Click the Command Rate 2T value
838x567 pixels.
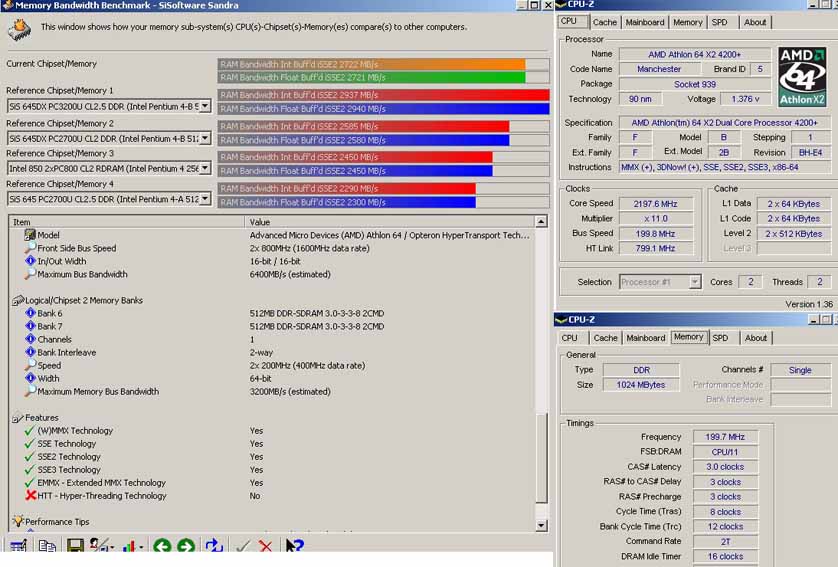[725, 541]
